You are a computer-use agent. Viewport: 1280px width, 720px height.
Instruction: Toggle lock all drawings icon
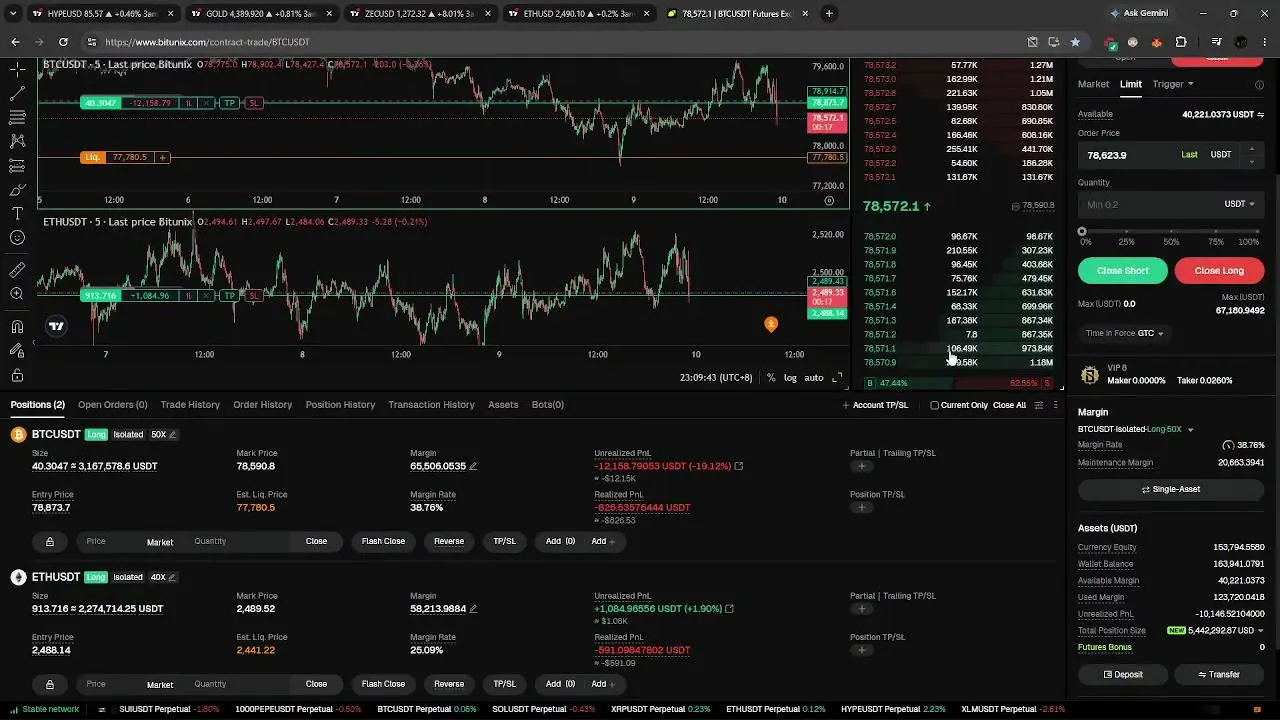17,375
